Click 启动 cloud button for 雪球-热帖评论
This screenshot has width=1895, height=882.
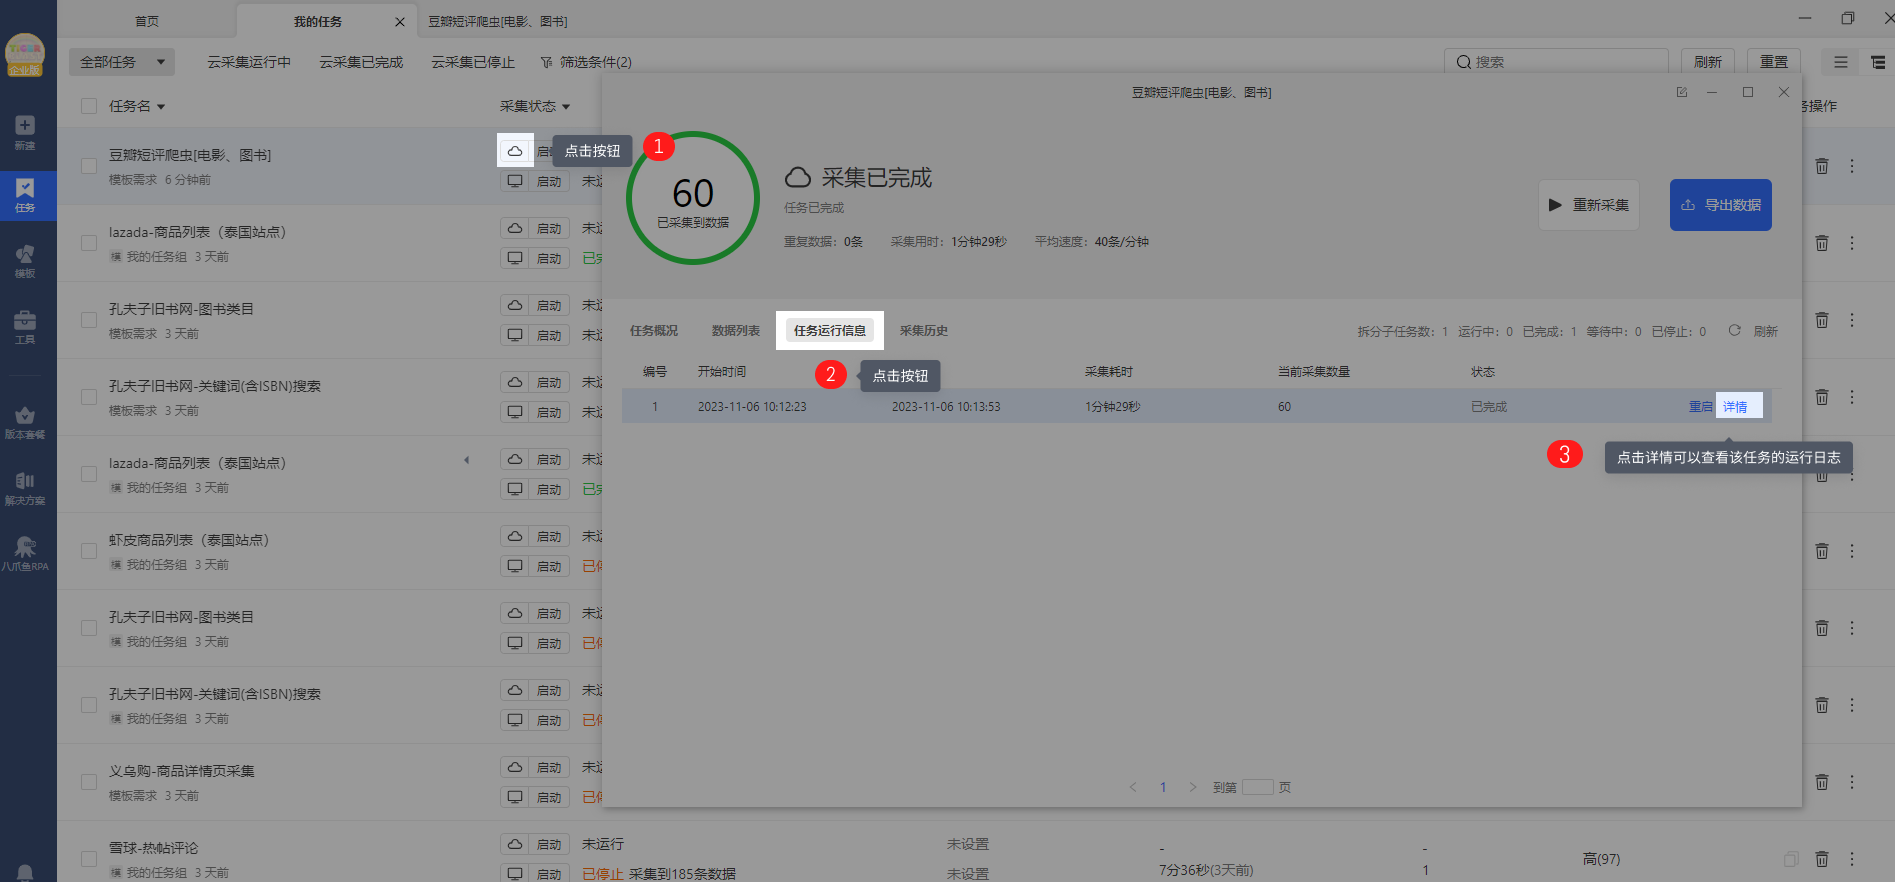(549, 844)
